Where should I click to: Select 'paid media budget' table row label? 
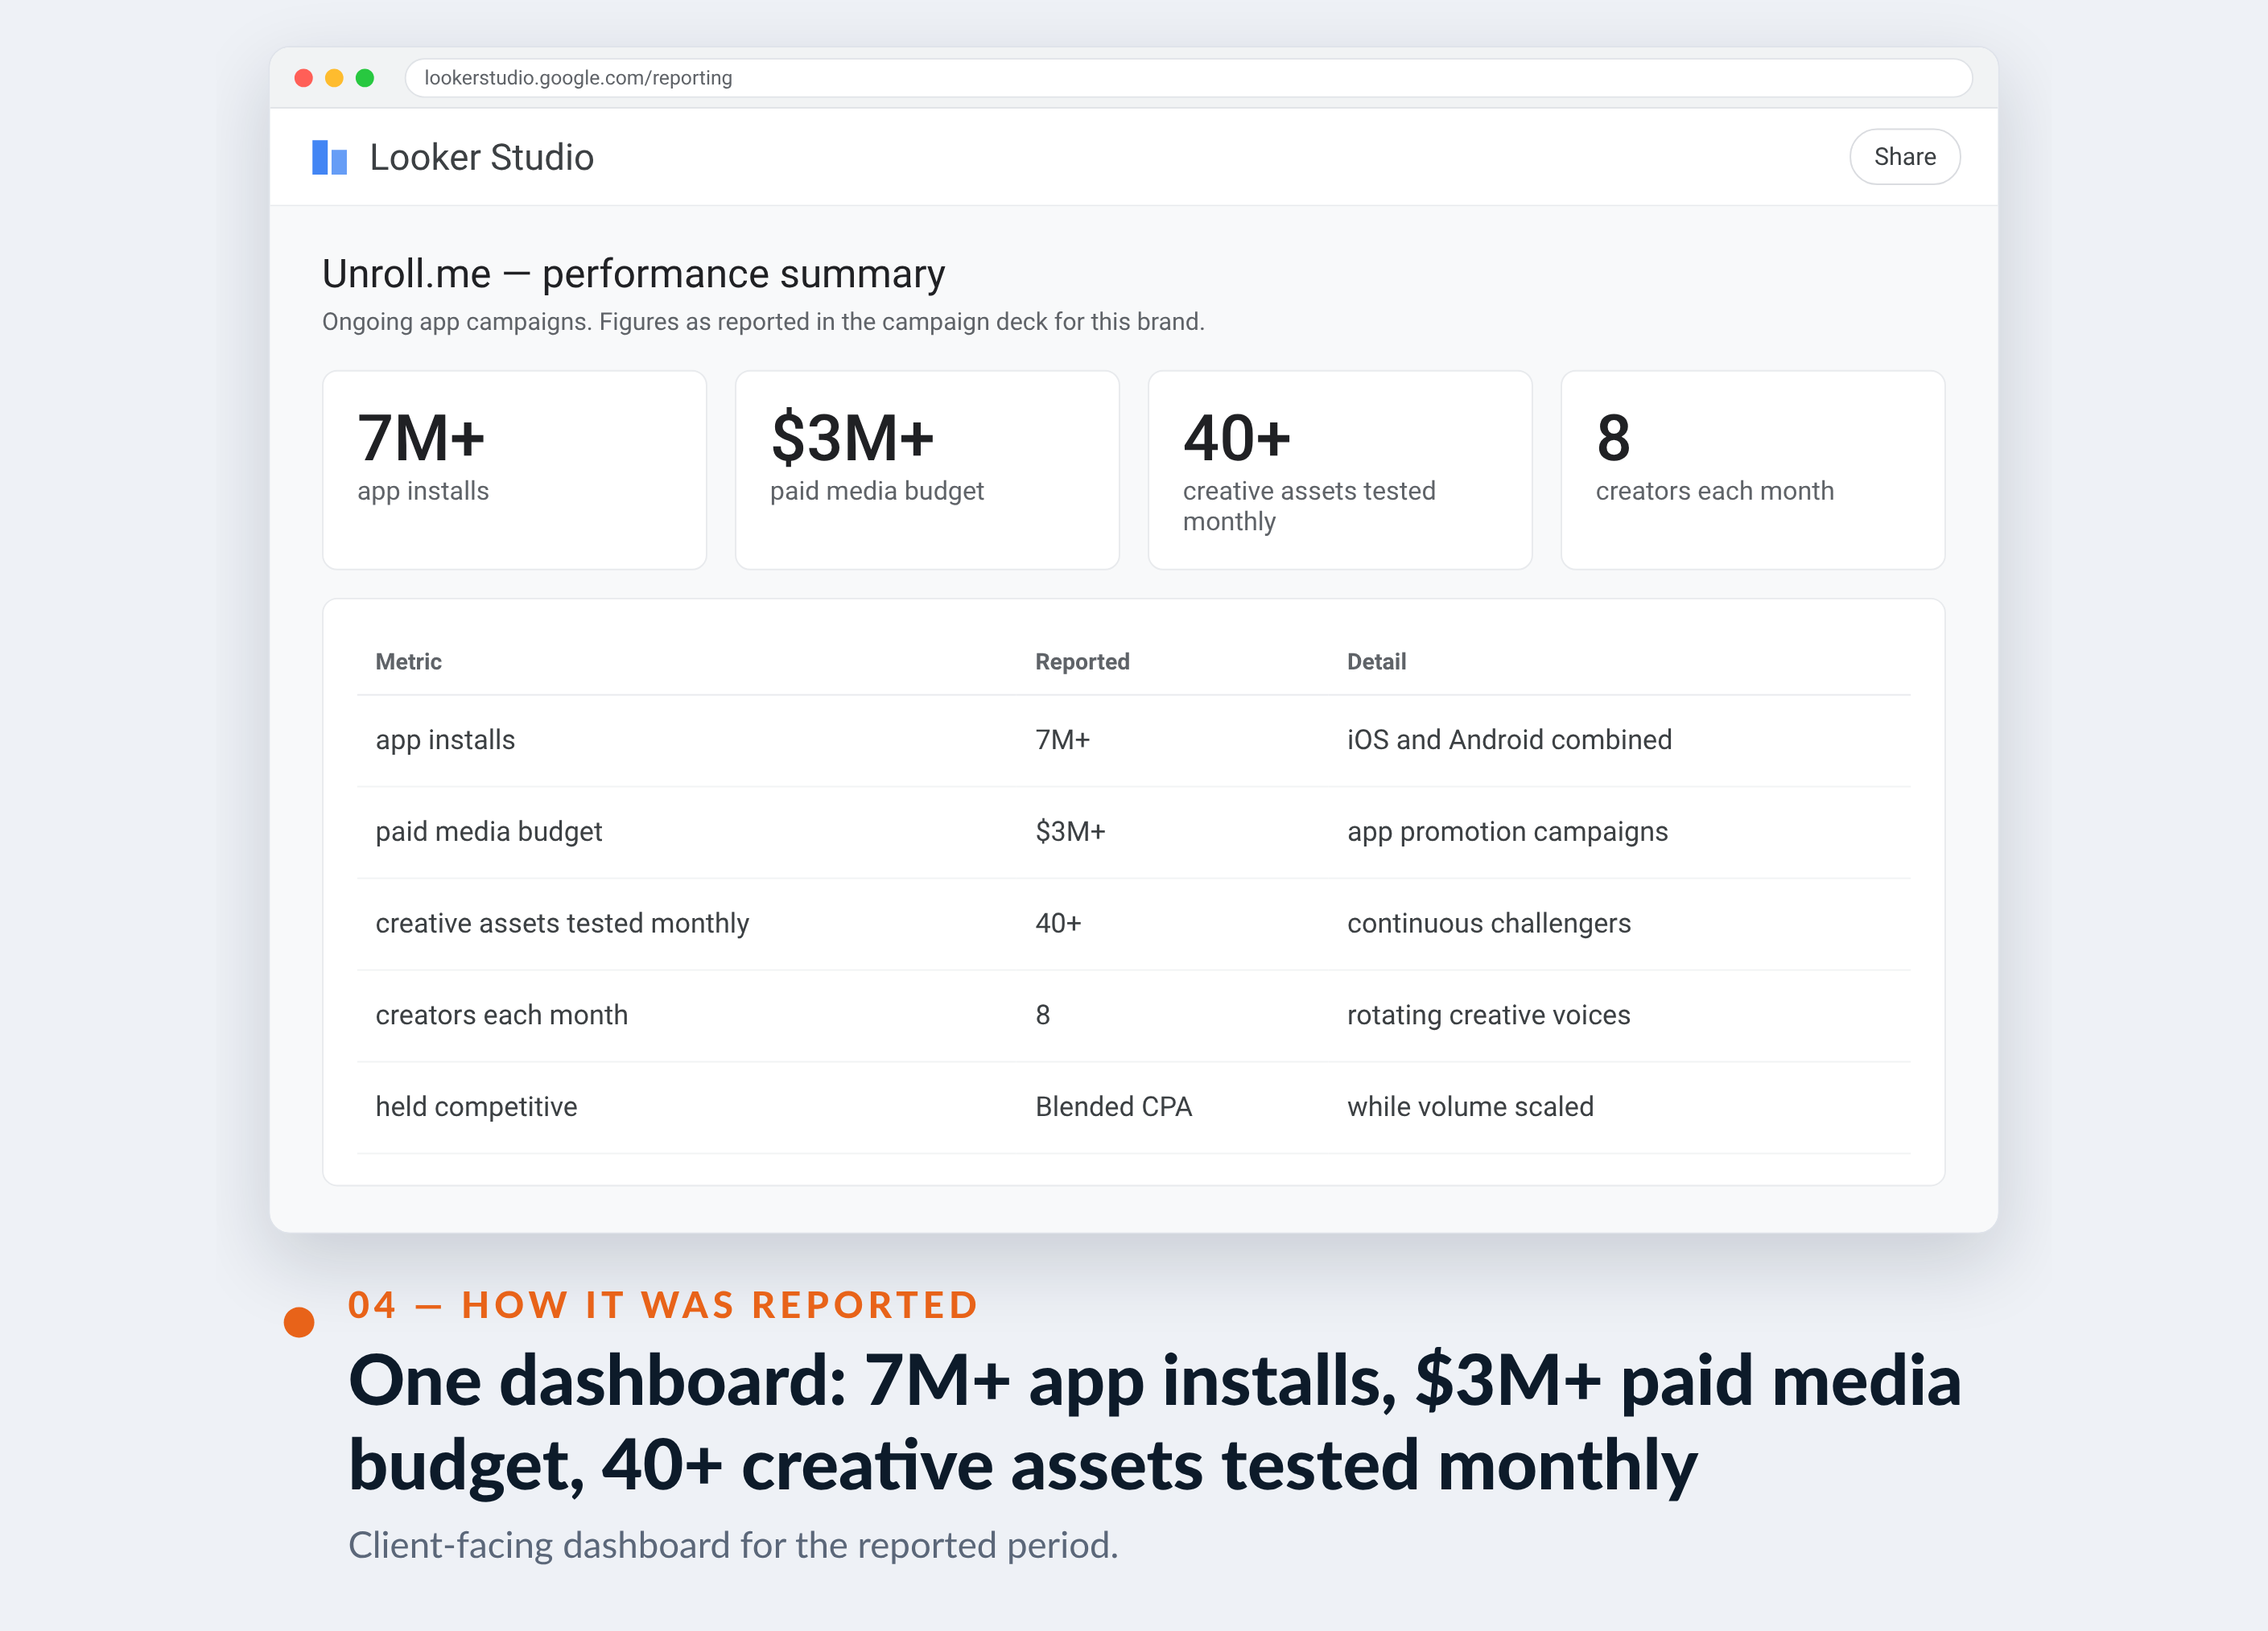[488, 832]
